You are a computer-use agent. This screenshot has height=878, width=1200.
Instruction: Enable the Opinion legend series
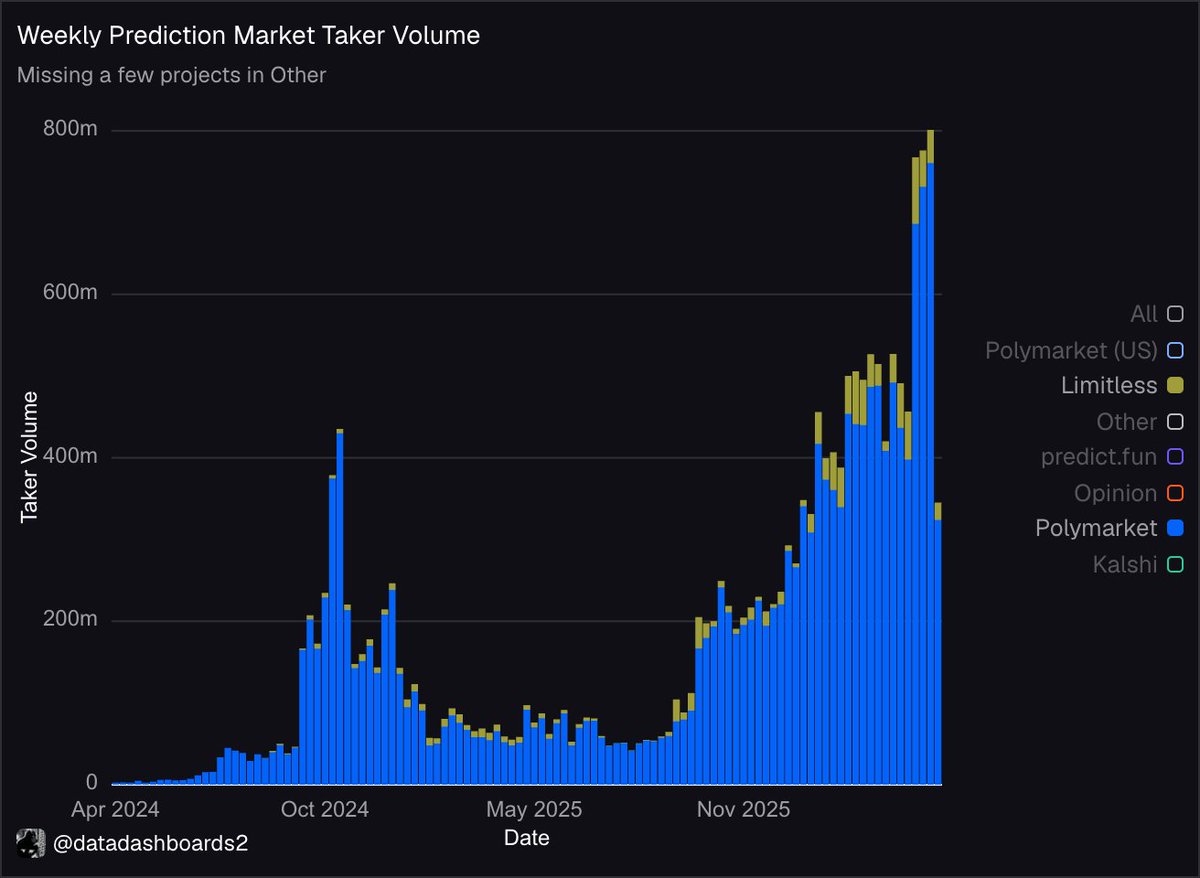click(1175, 493)
